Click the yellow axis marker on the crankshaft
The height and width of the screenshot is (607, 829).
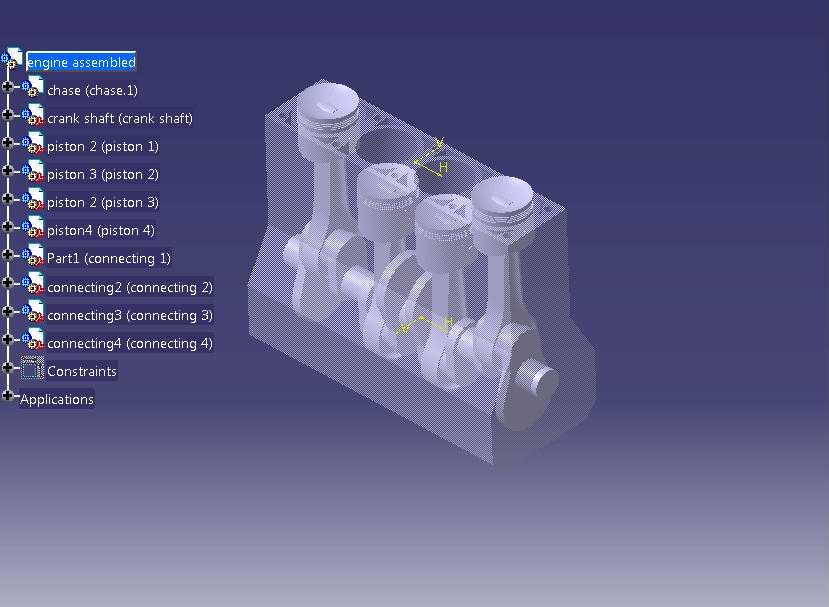coord(426,325)
